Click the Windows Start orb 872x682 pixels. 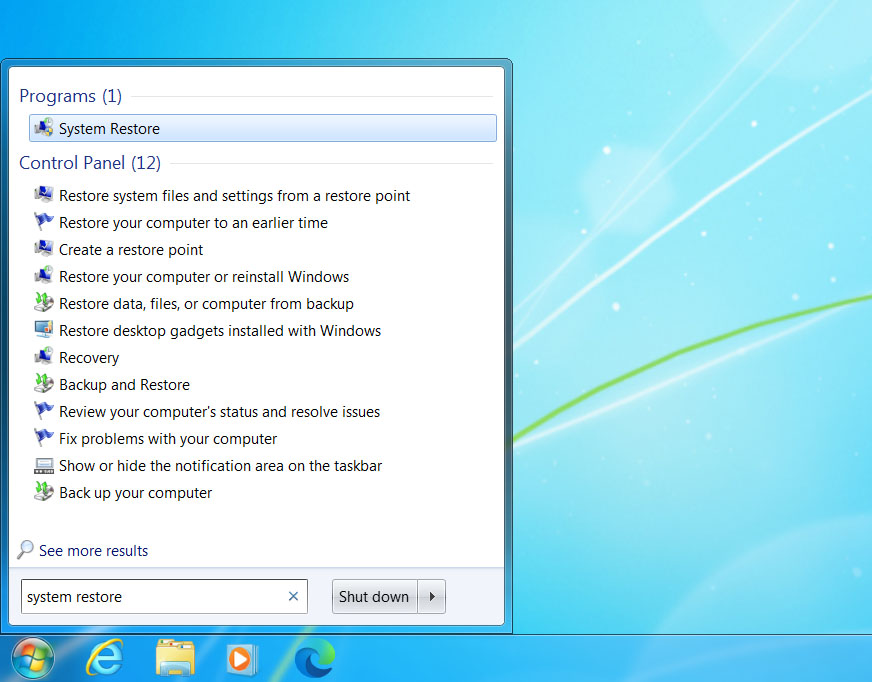pyautogui.click(x=33, y=658)
